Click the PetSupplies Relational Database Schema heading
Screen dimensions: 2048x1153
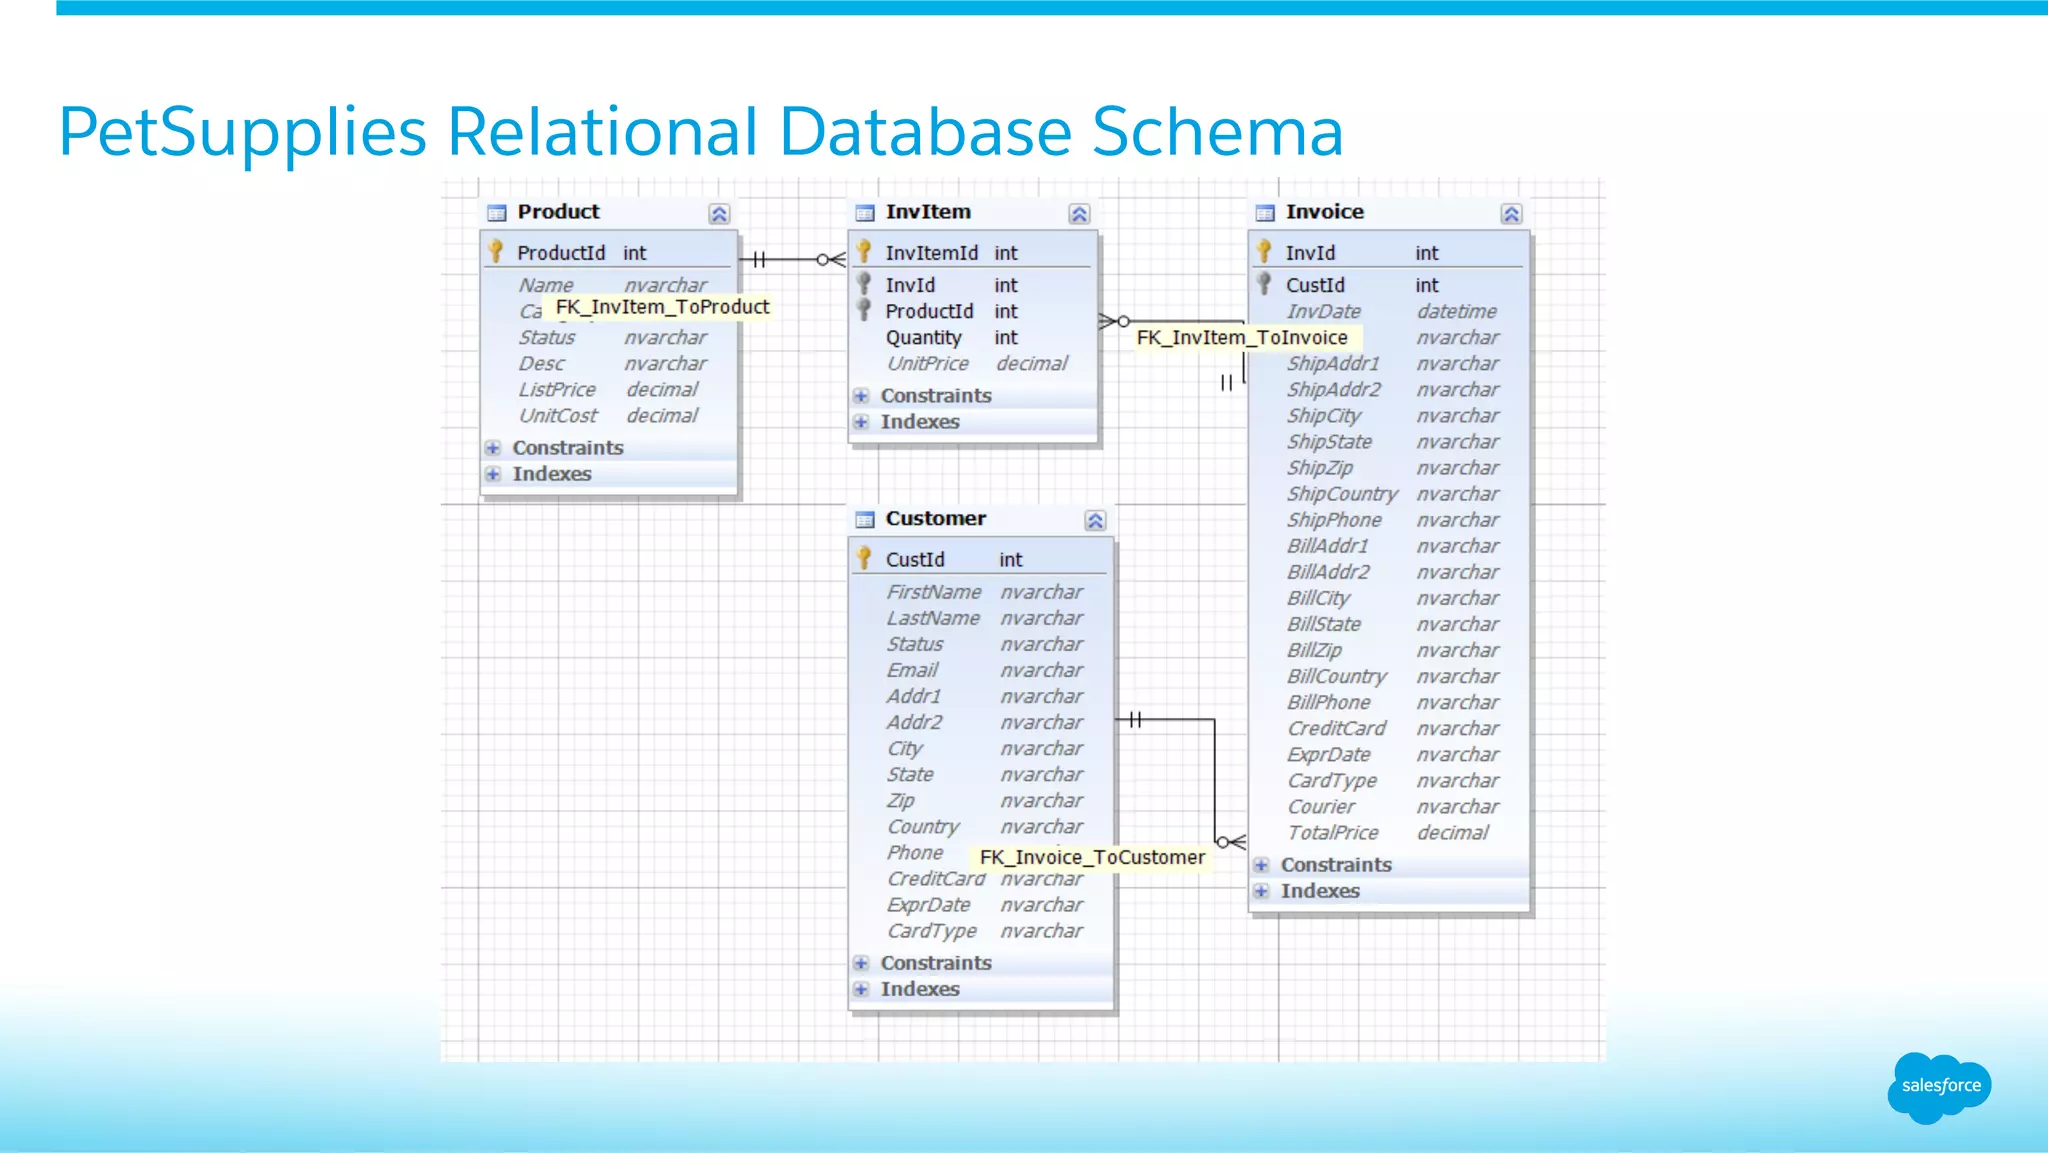(x=701, y=132)
